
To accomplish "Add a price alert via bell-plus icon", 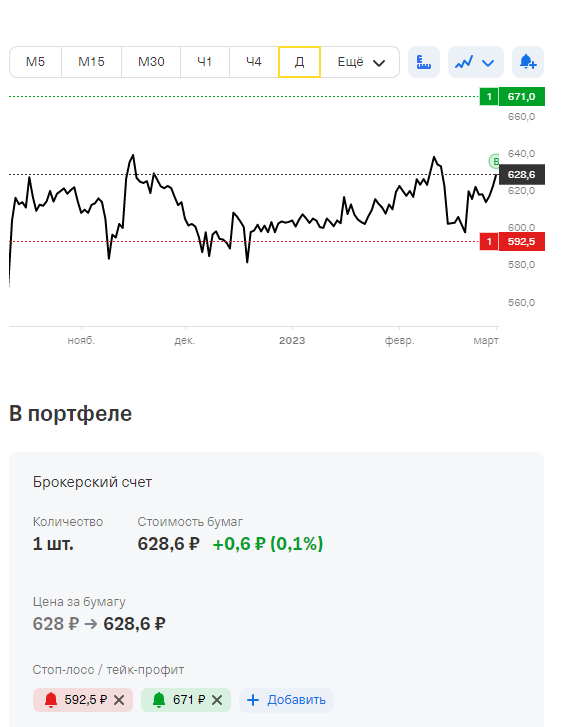I will [528, 62].
